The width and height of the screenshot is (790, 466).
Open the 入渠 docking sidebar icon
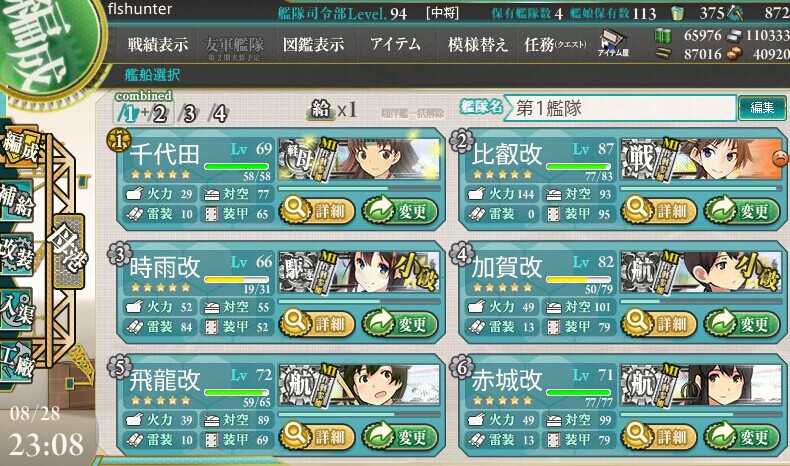18,308
